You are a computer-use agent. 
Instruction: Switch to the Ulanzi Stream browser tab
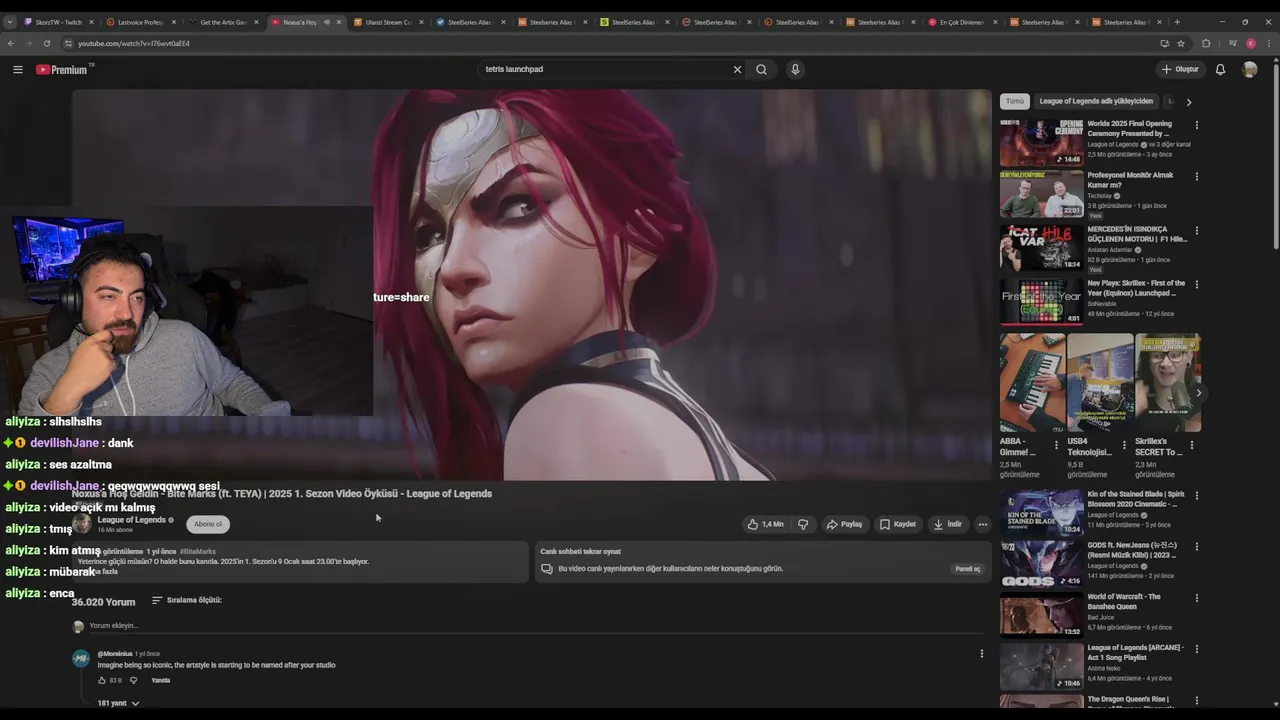click(x=389, y=22)
